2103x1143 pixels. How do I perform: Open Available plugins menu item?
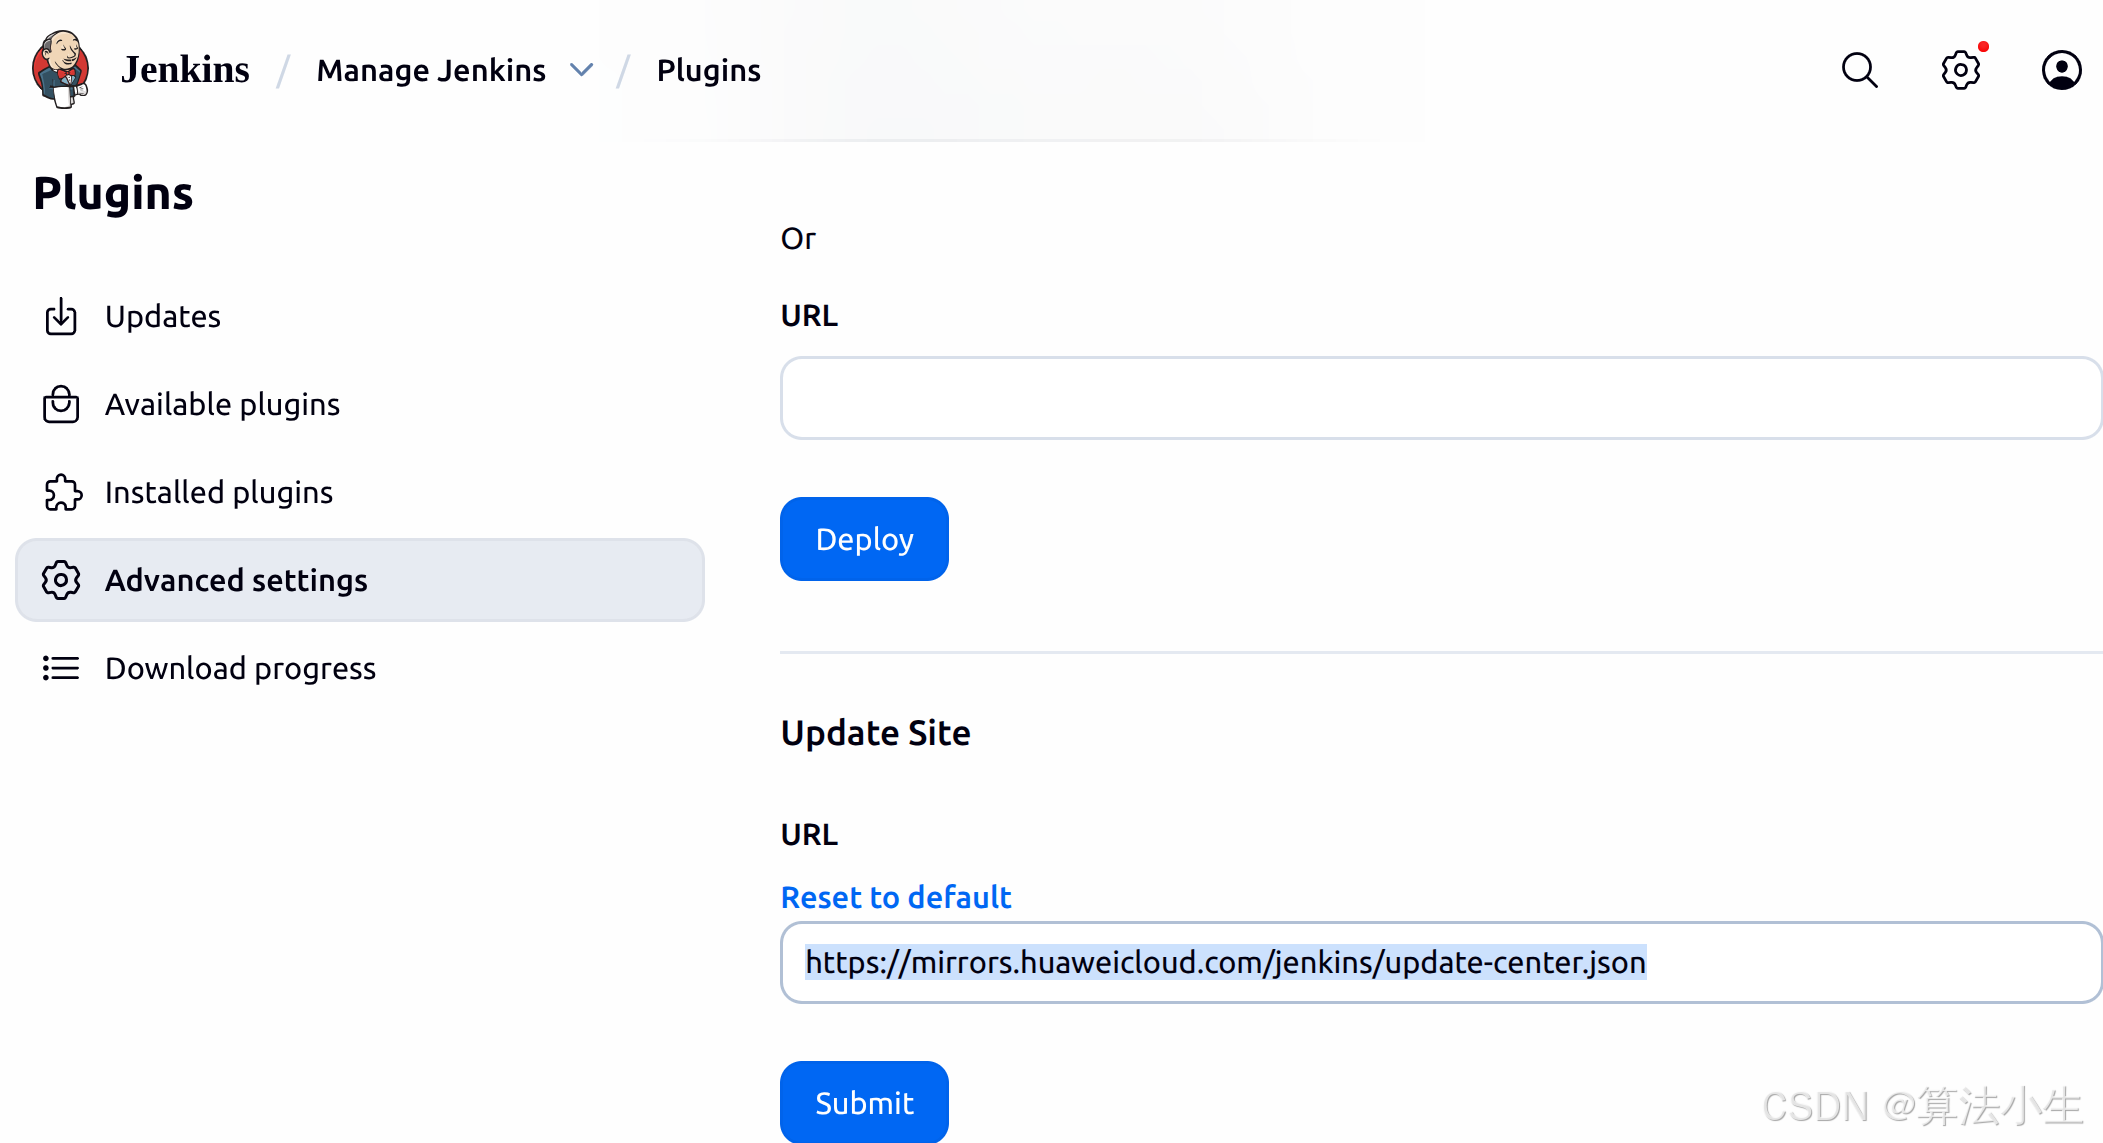(222, 404)
